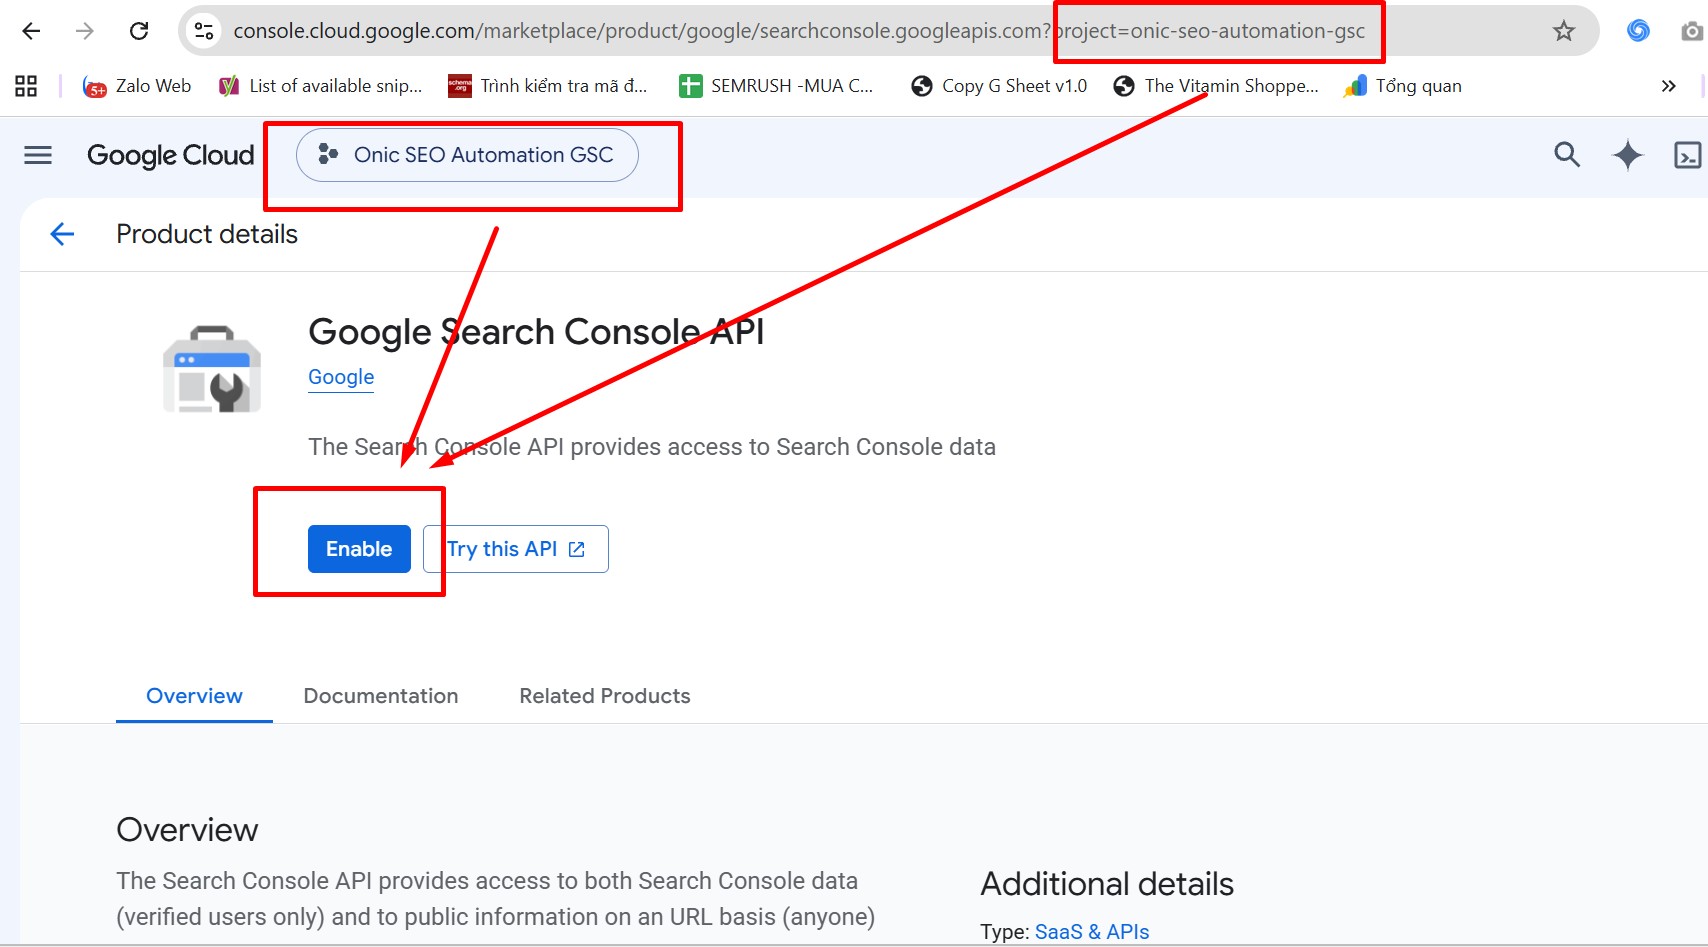The width and height of the screenshot is (1708, 947).
Task: Open the Onic SEO Automation GSC project picker
Action: click(467, 155)
